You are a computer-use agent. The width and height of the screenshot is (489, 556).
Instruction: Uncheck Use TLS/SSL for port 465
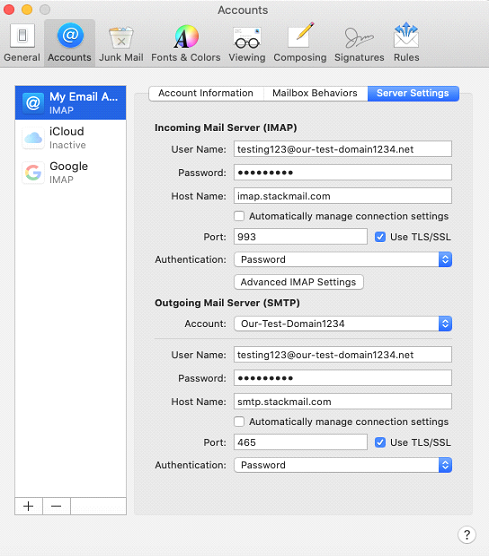(380, 443)
